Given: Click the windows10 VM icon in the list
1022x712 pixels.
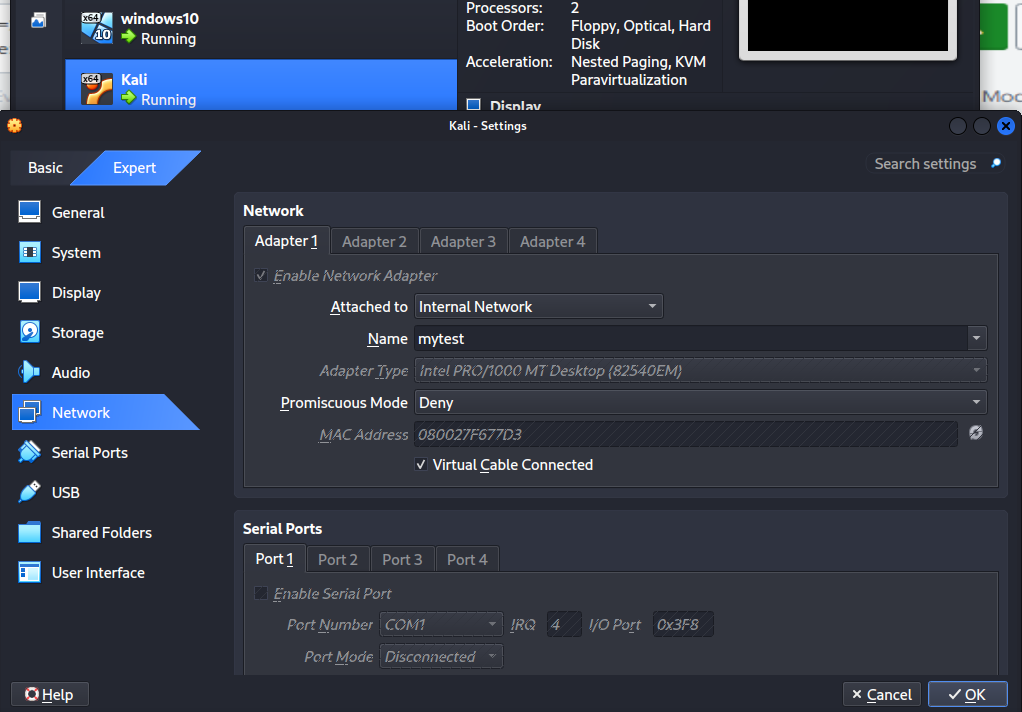Looking at the screenshot, I should pyautogui.click(x=96, y=28).
